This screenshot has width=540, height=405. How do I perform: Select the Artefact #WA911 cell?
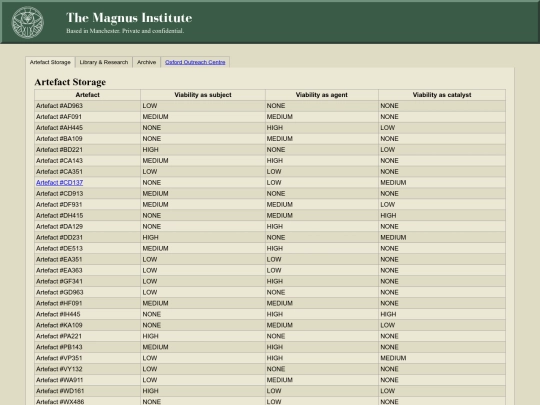tap(87, 380)
